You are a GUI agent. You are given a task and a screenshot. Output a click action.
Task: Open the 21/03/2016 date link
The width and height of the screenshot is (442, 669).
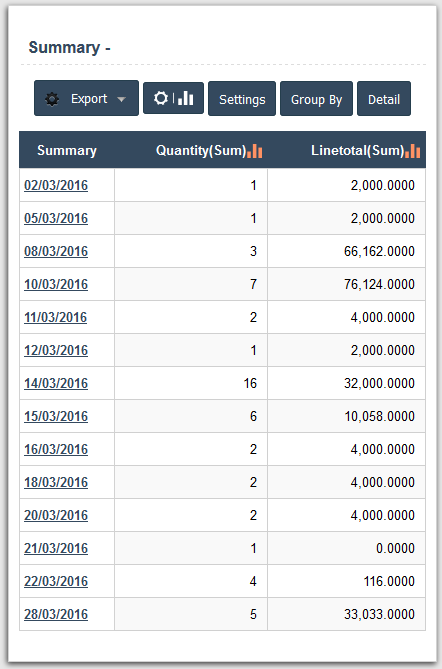56,548
